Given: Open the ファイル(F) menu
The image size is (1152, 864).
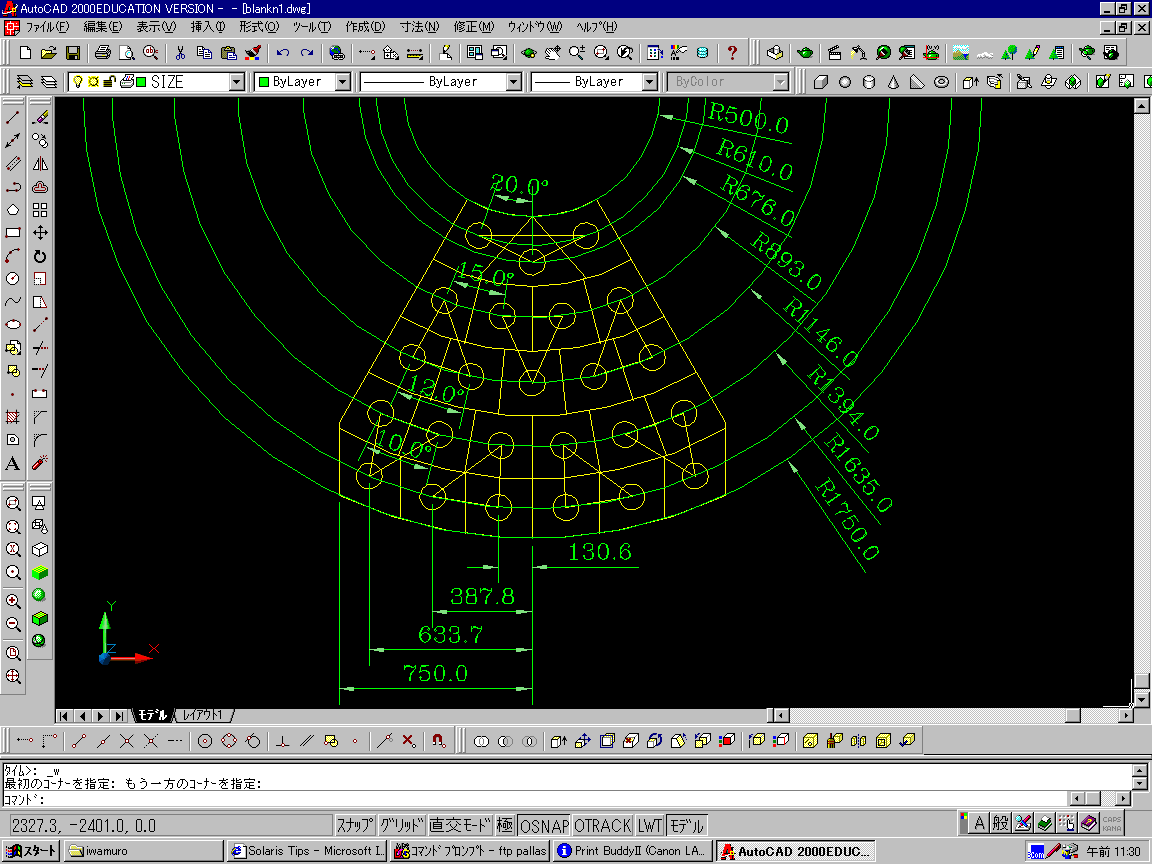Looking at the screenshot, I should pos(47,27).
